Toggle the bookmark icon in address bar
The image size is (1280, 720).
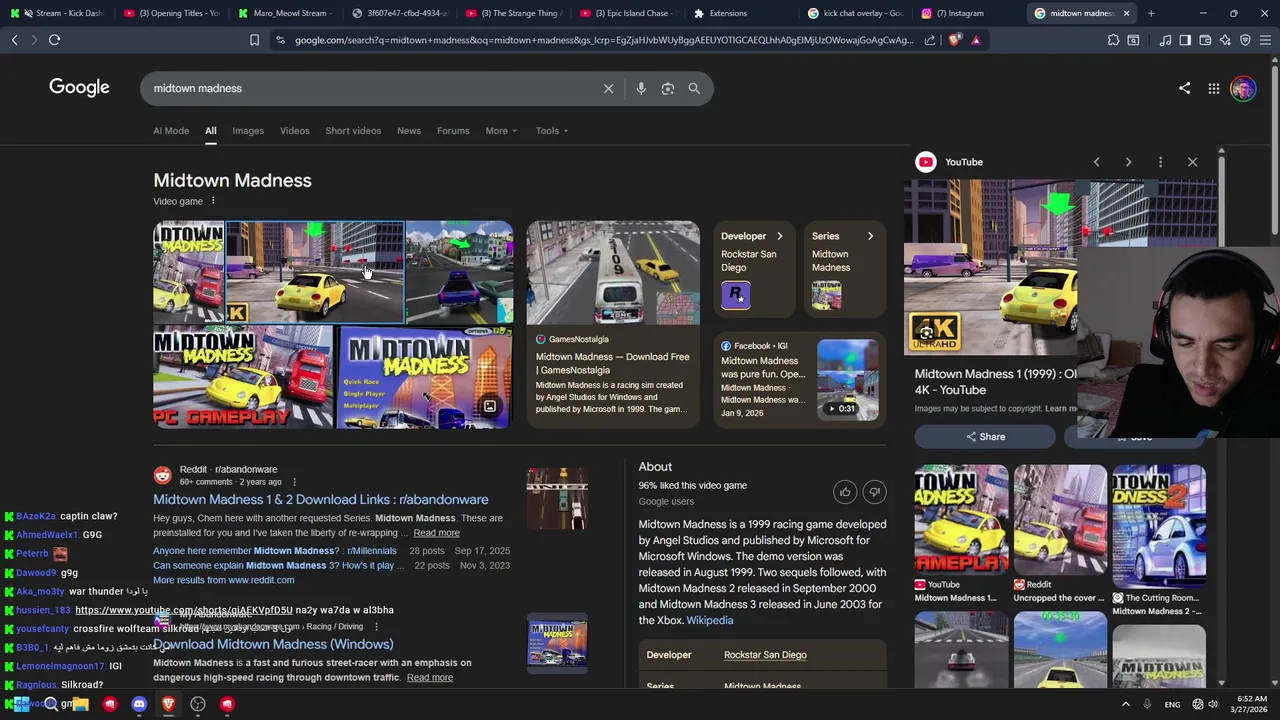pyautogui.click(x=254, y=40)
